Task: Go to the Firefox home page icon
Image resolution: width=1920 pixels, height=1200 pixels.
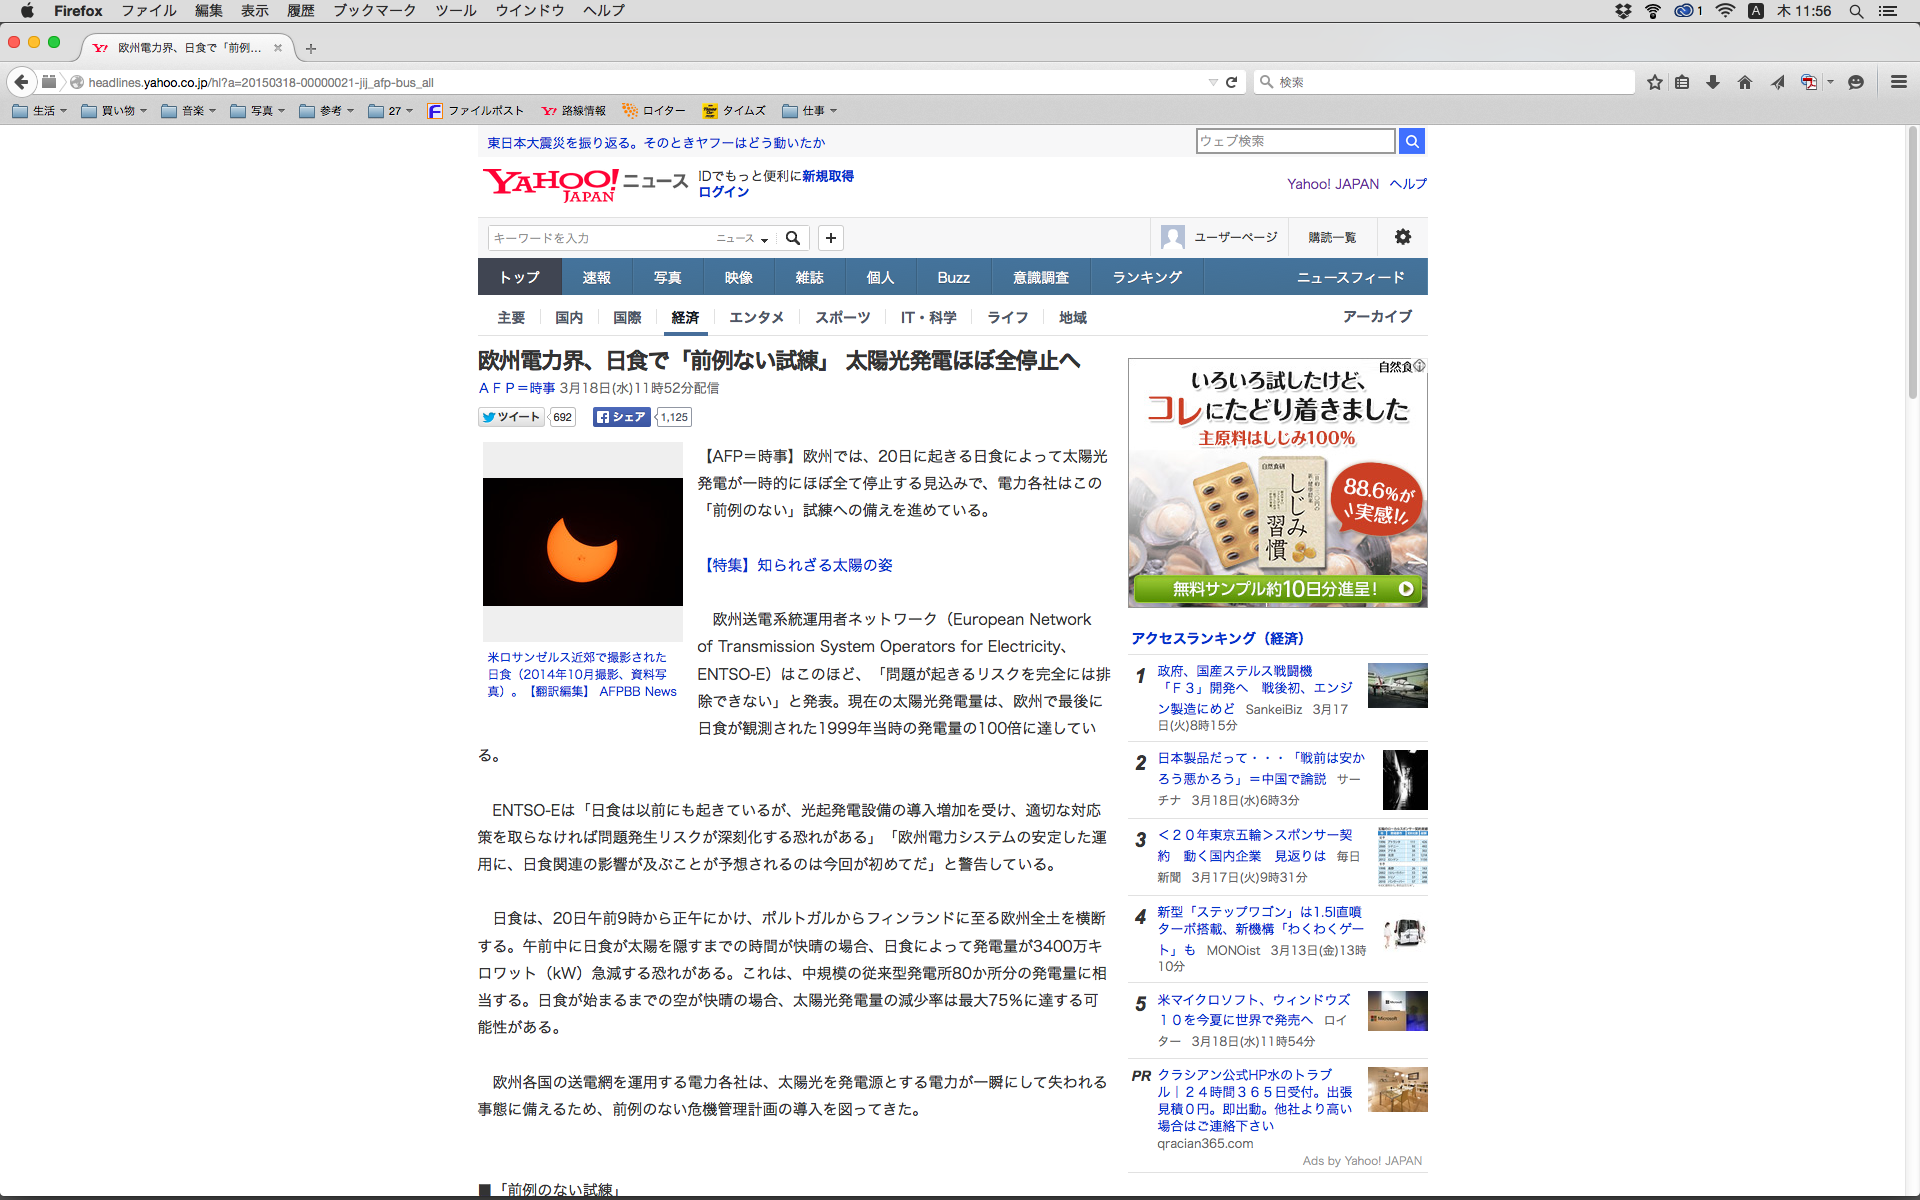Action: (x=1745, y=82)
